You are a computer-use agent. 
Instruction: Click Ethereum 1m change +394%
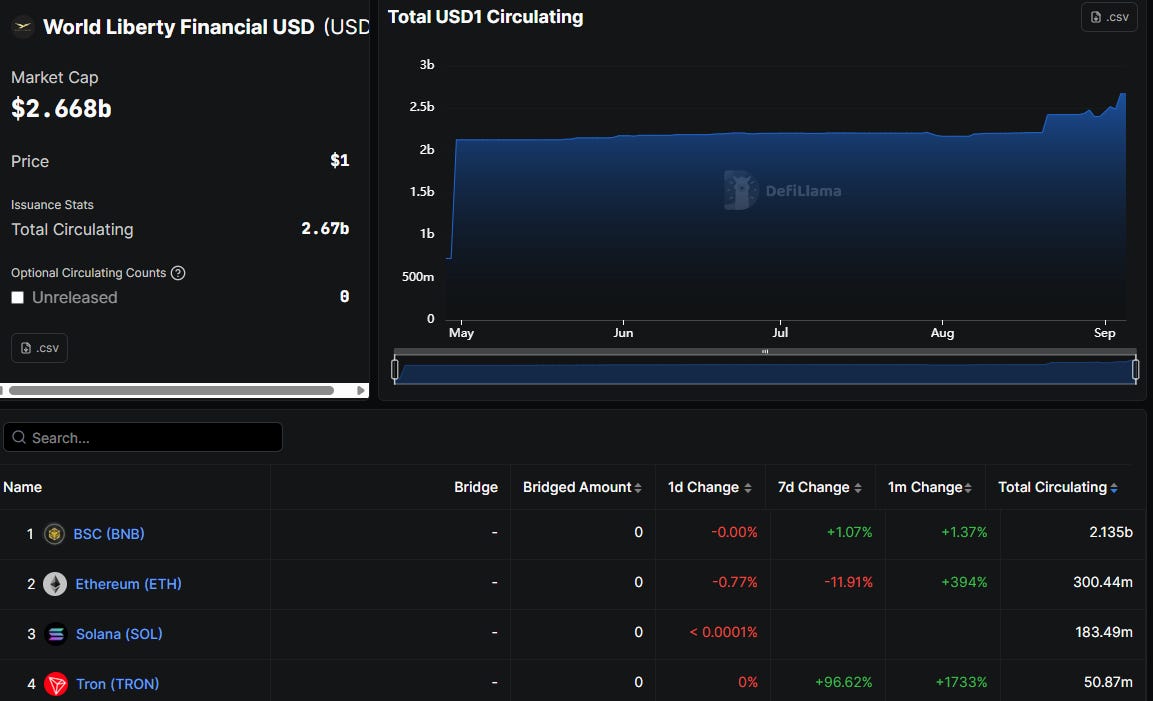point(964,582)
